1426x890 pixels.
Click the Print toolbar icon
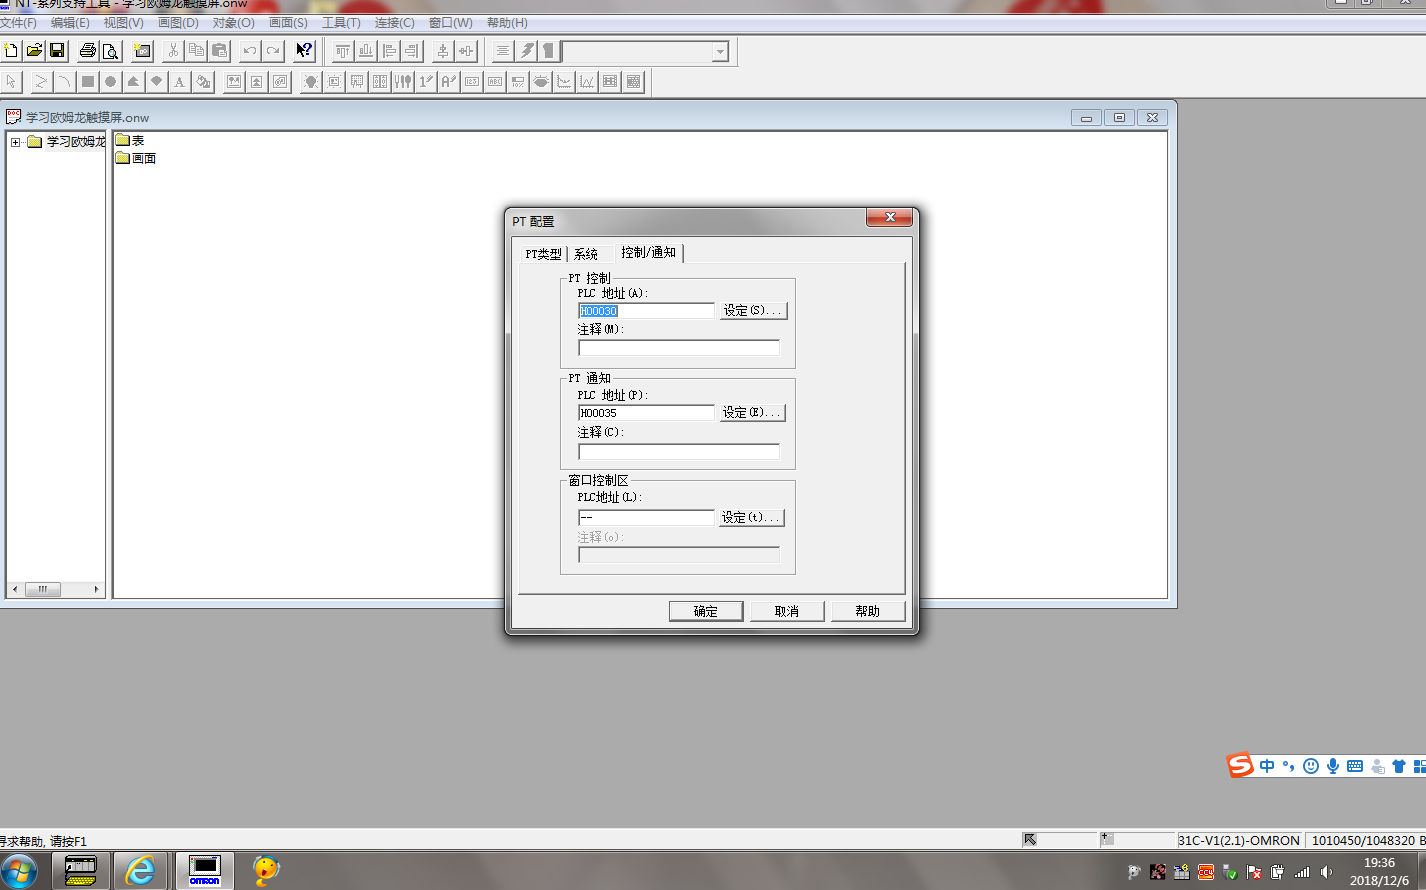click(88, 51)
